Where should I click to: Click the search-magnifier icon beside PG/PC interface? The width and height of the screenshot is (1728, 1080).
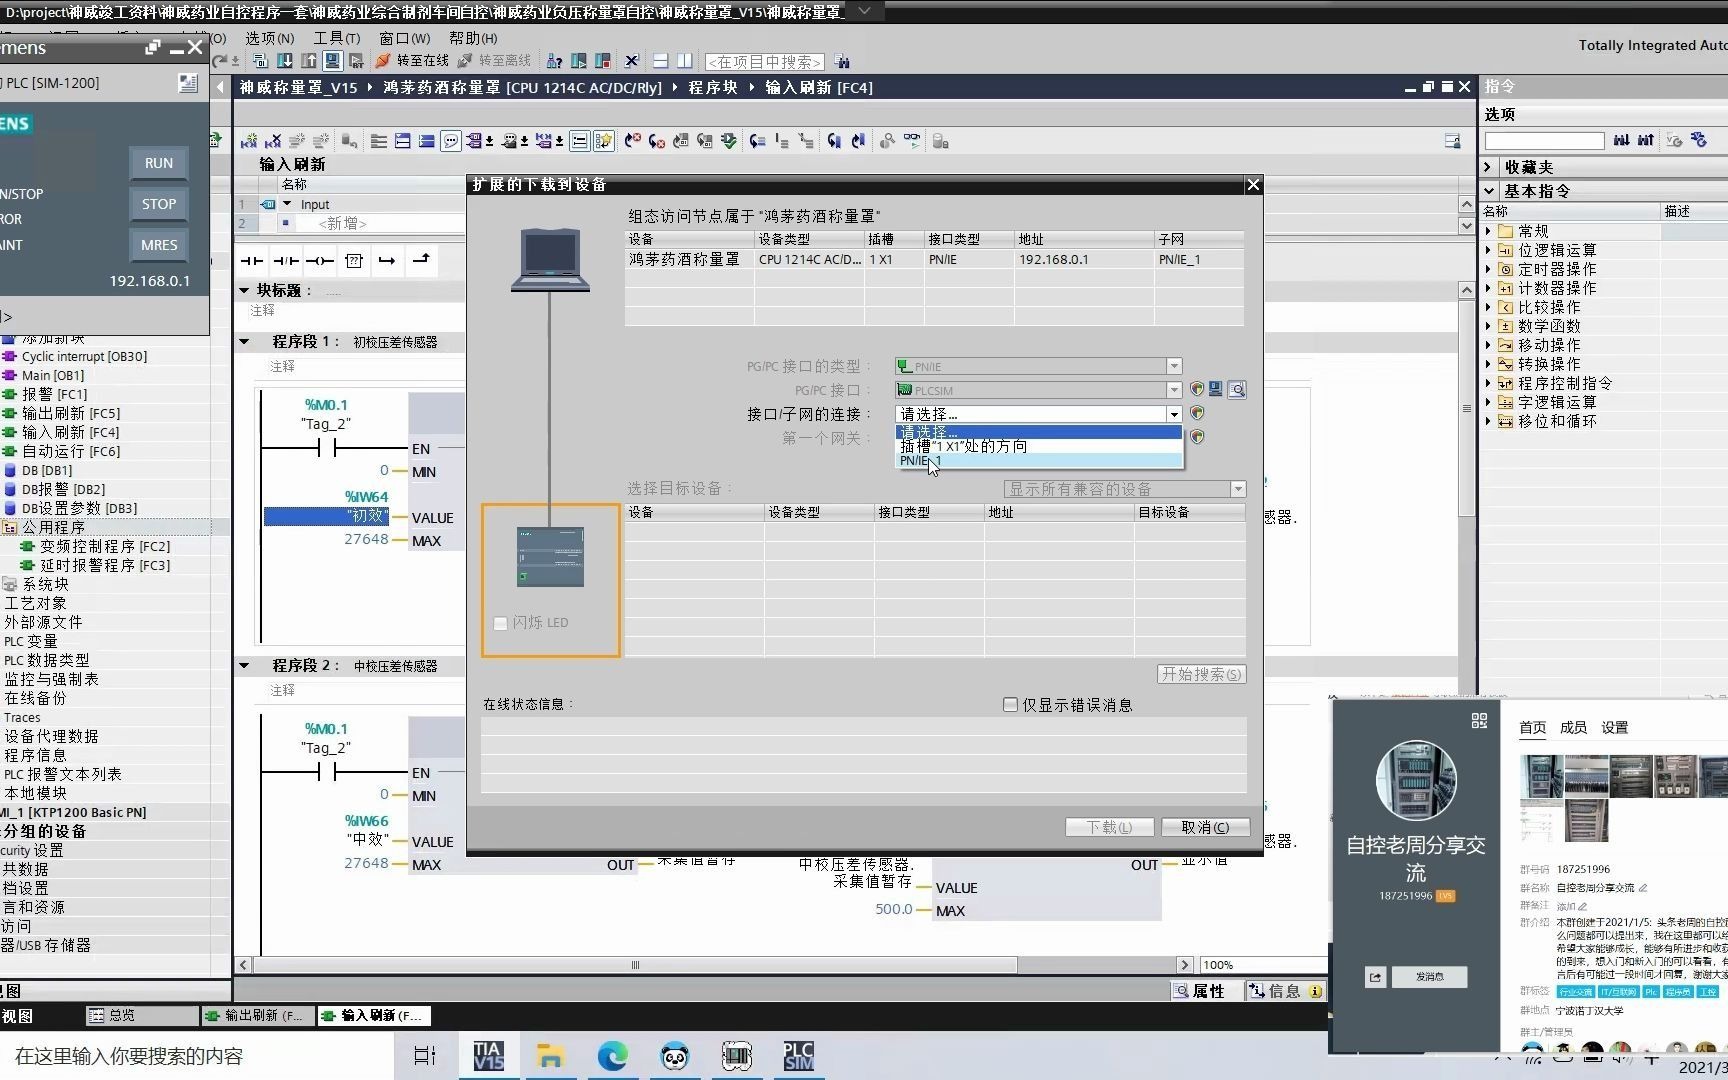1237,390
